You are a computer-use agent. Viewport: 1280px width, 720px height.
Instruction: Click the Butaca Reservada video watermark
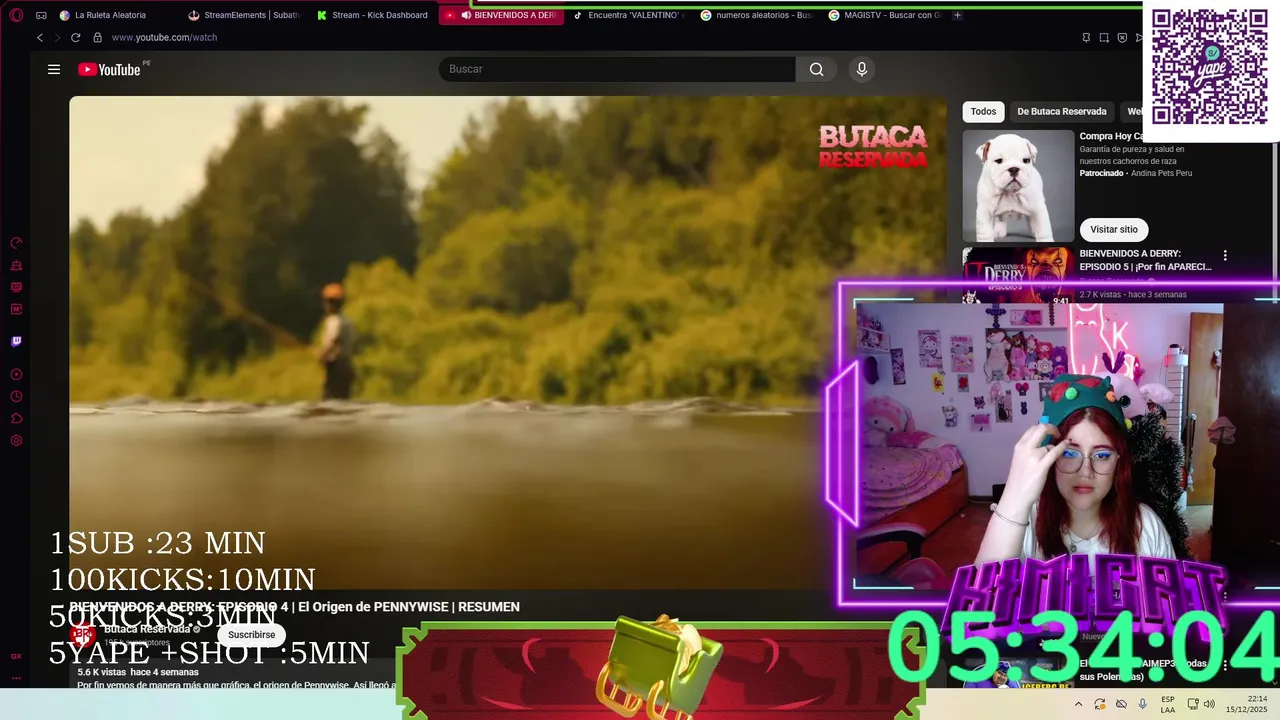point(873,146)
